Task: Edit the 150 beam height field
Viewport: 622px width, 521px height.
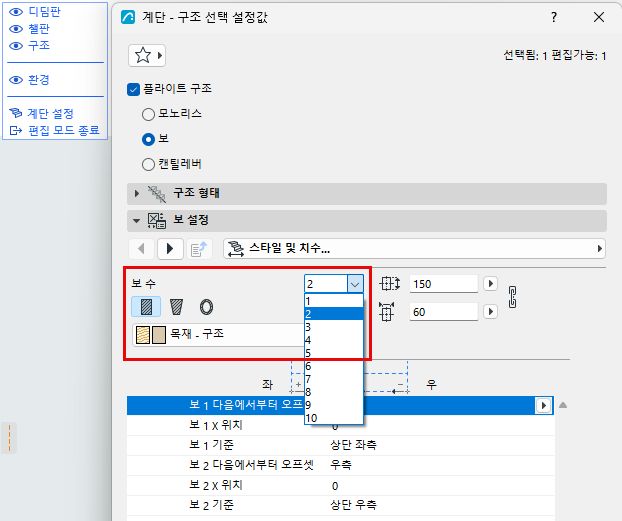Action: [443, 284]
